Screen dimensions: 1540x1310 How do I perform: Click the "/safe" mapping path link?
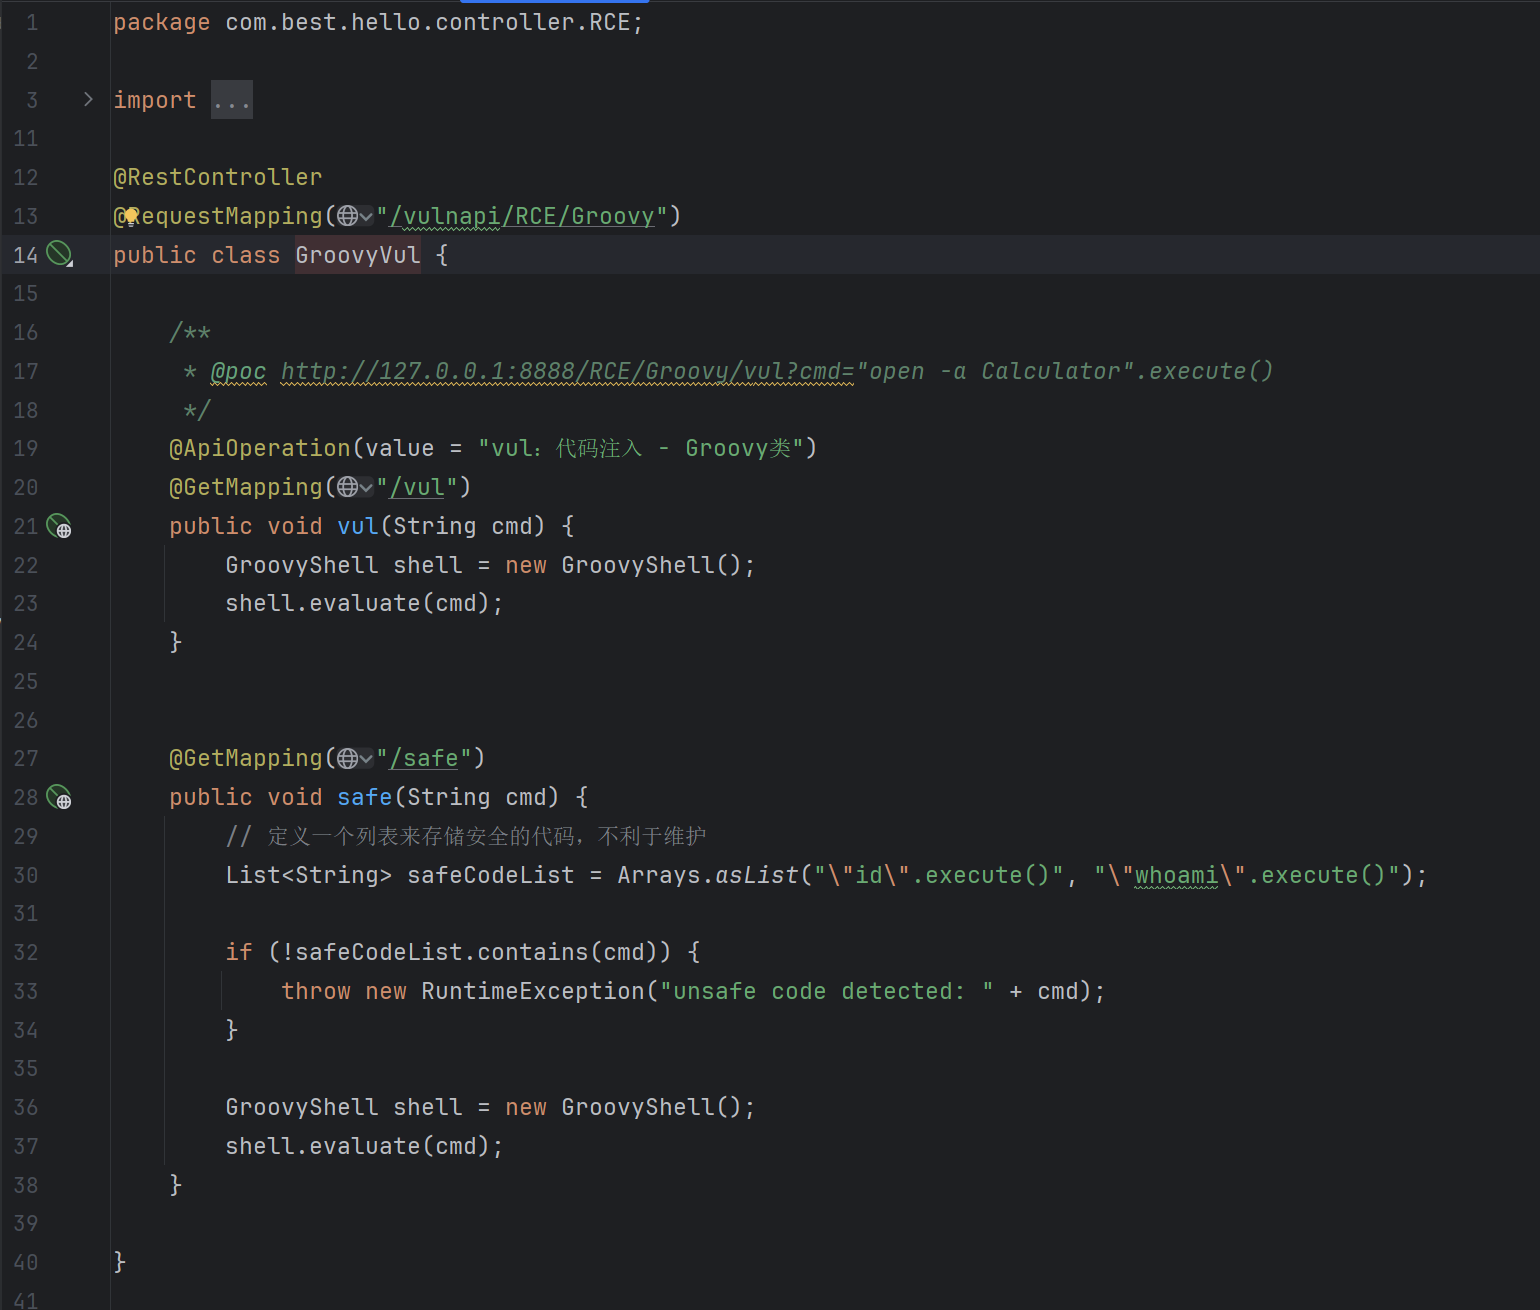click(x=424, y=758)
